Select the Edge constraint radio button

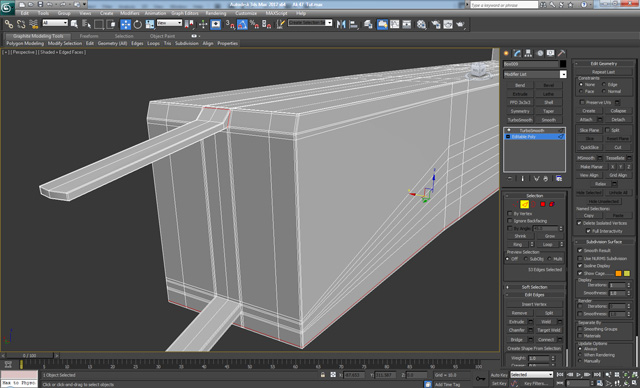pos(604,84)
